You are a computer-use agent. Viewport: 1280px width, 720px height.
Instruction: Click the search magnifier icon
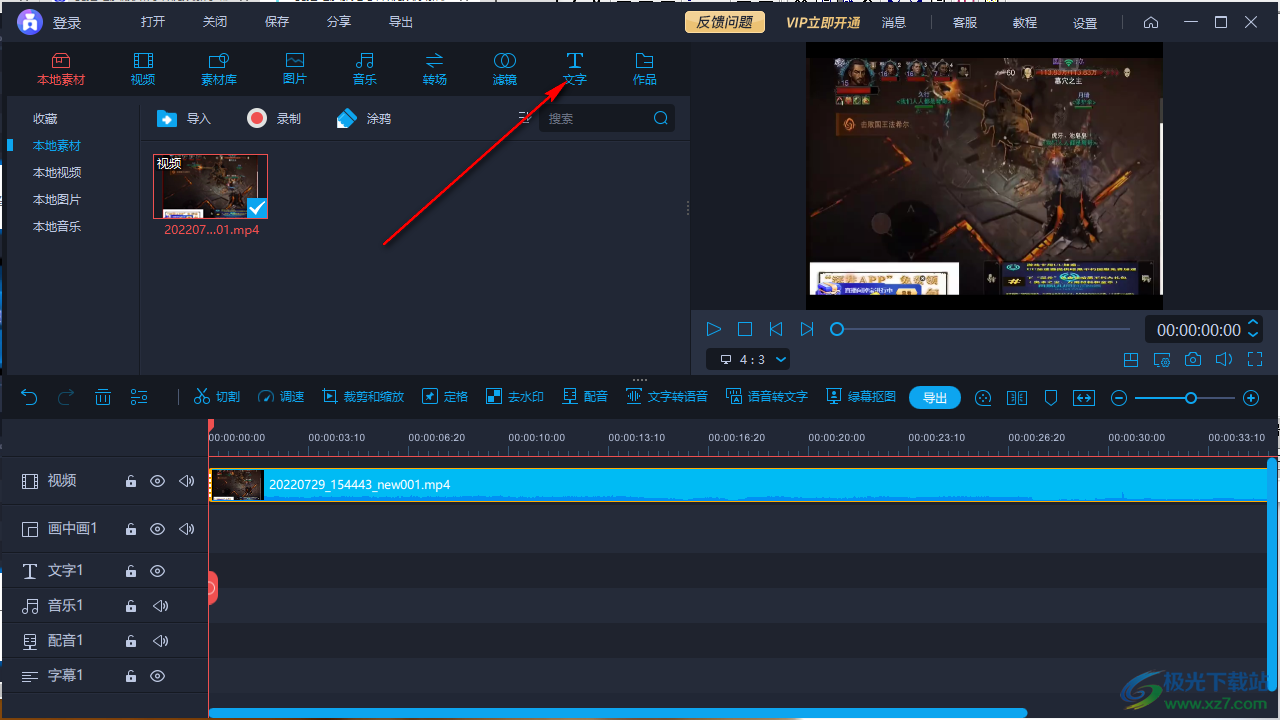(661, 118)
